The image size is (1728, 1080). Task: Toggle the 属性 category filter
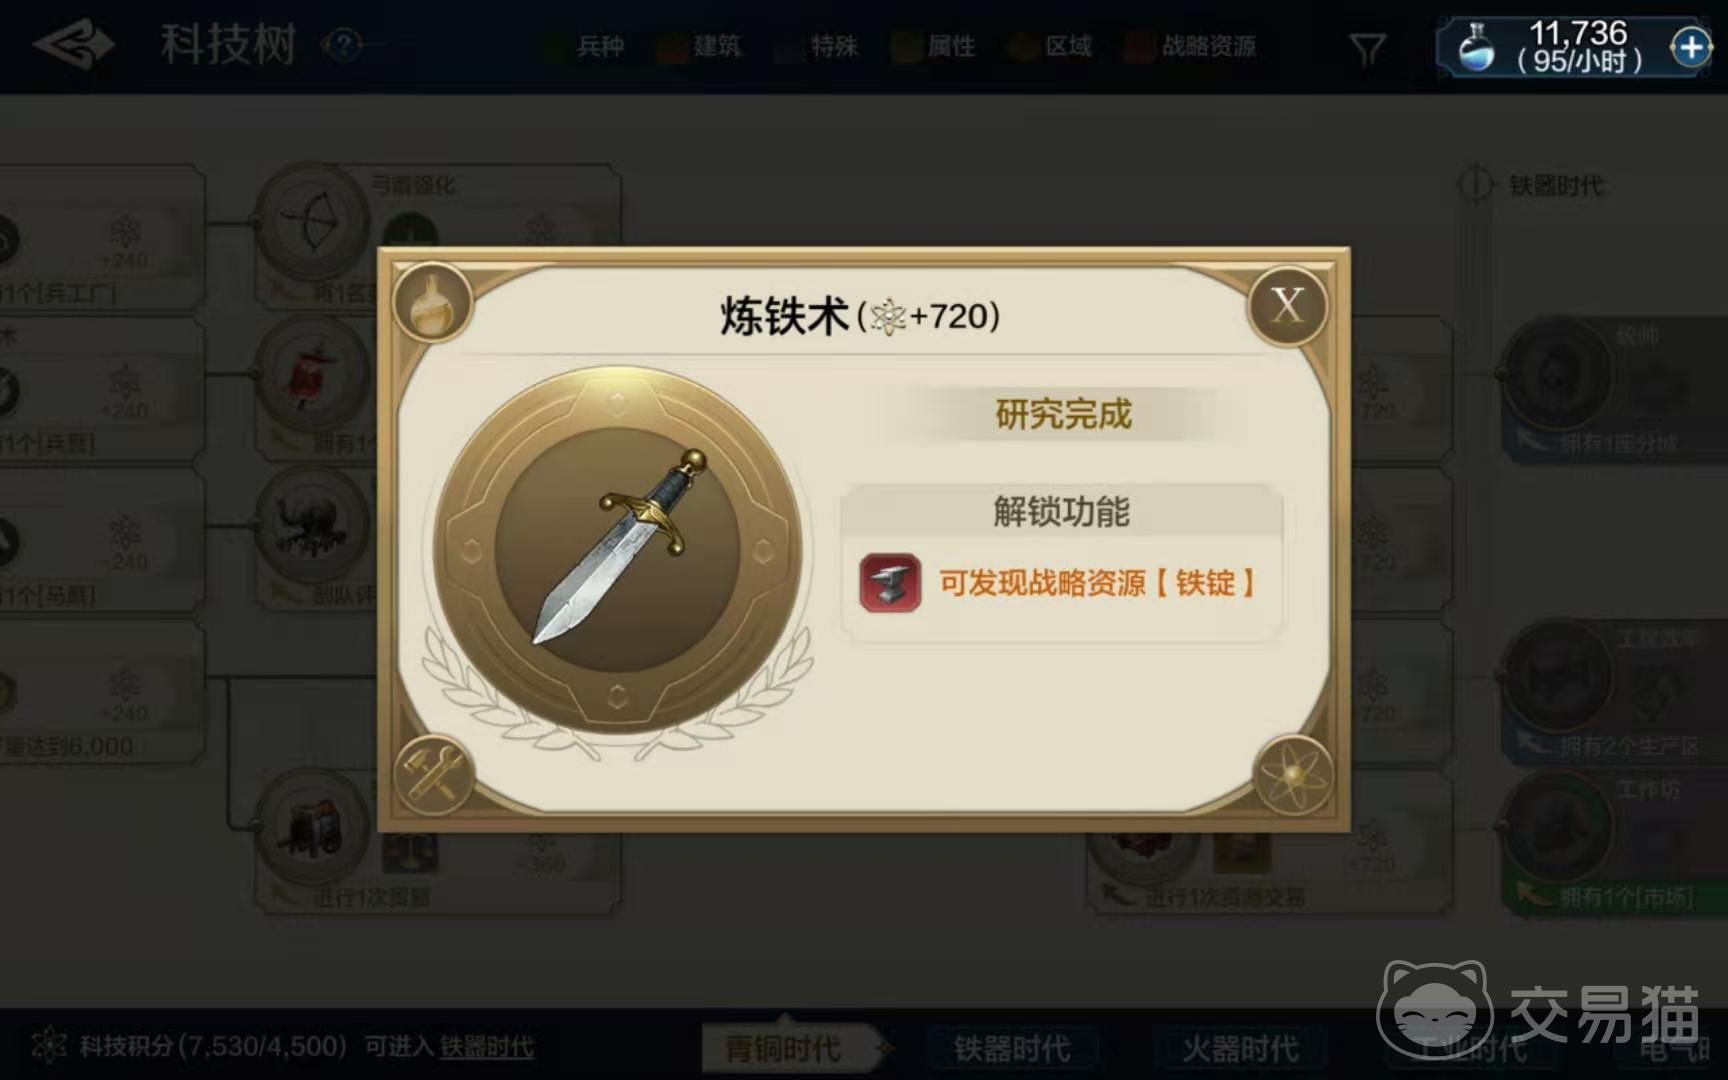click(x=935, y=46)
